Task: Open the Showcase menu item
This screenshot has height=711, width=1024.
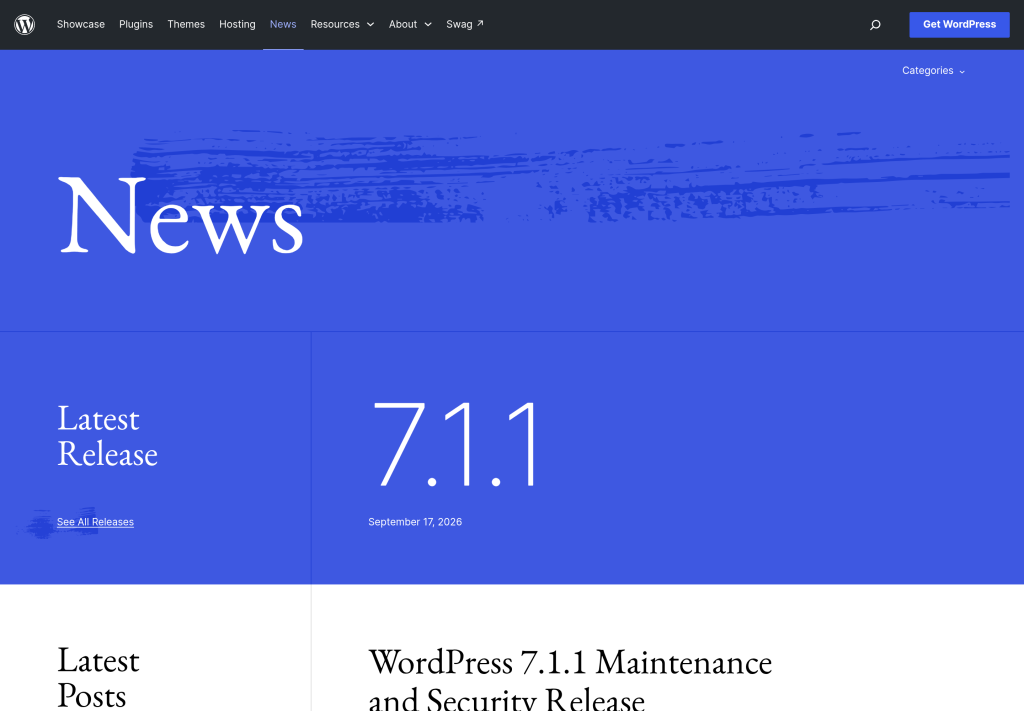Action: 81,24
